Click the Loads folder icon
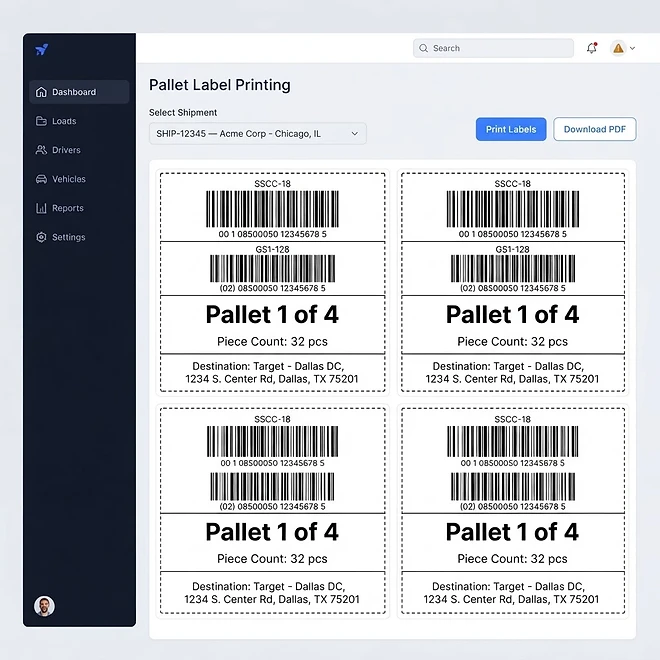 [x=41, y=121]
